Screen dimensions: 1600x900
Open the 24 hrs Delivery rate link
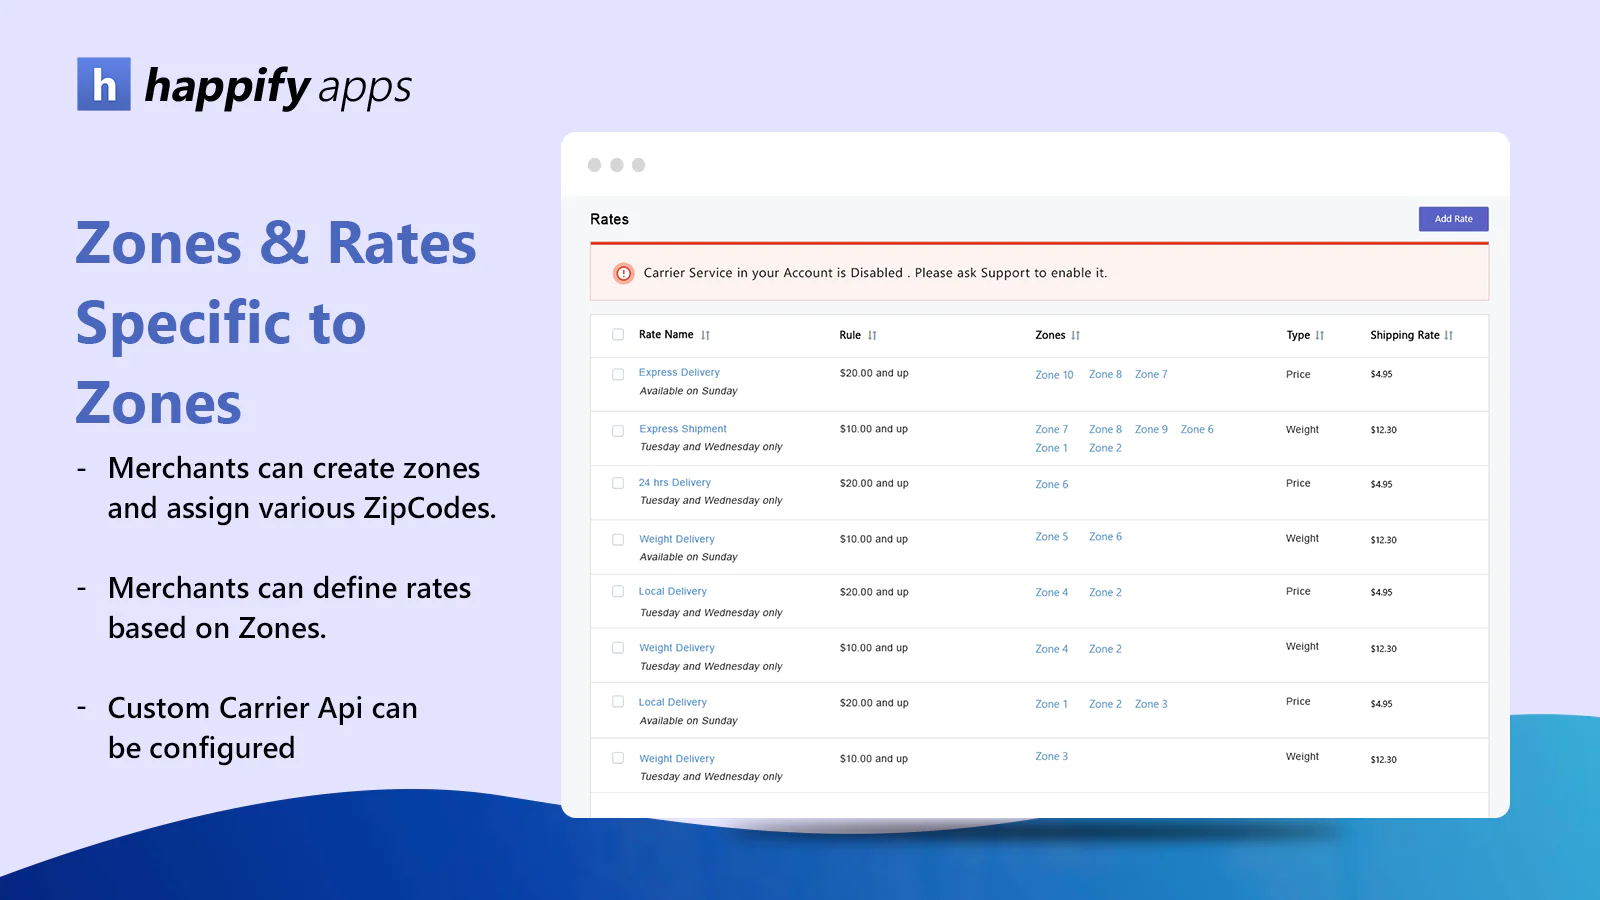pos(675,483)
